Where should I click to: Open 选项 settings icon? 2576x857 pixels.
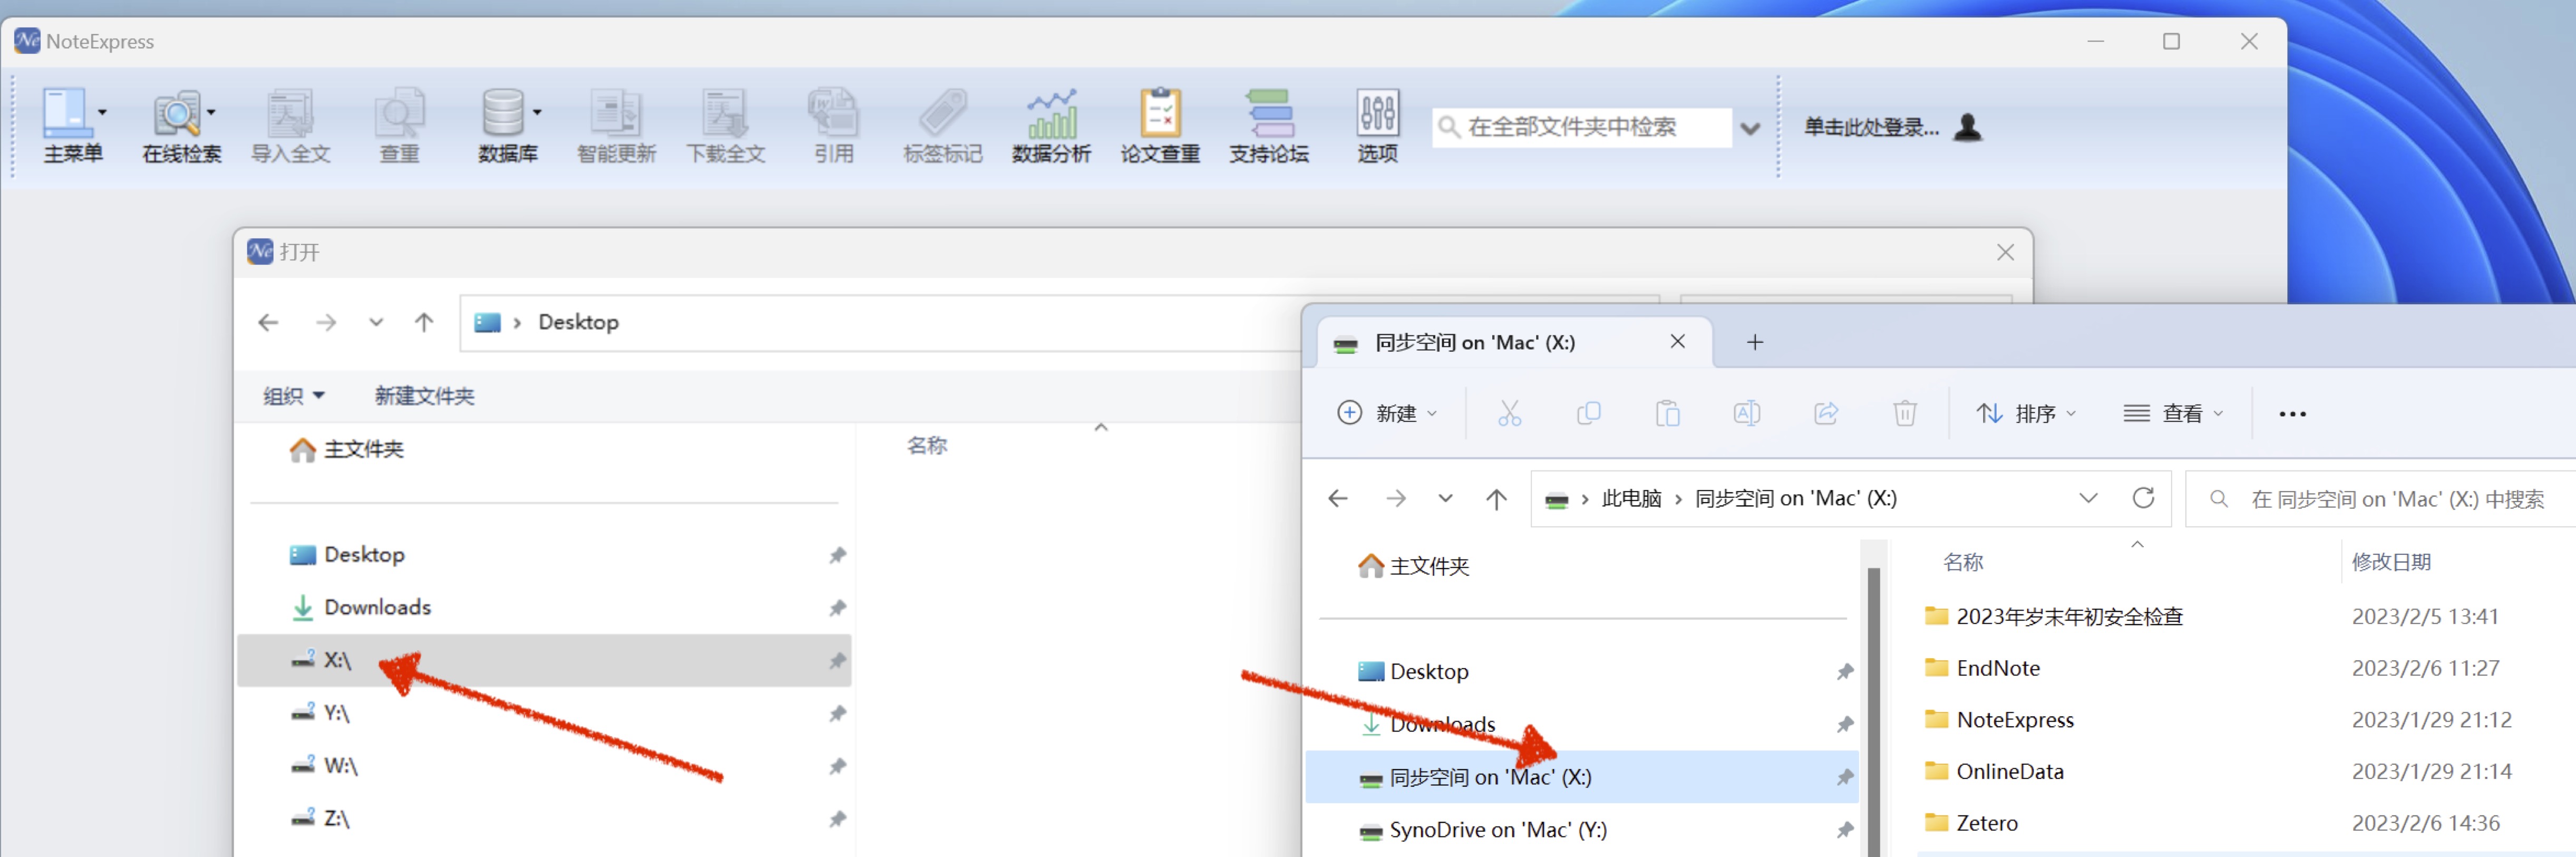pos(1377,113)
